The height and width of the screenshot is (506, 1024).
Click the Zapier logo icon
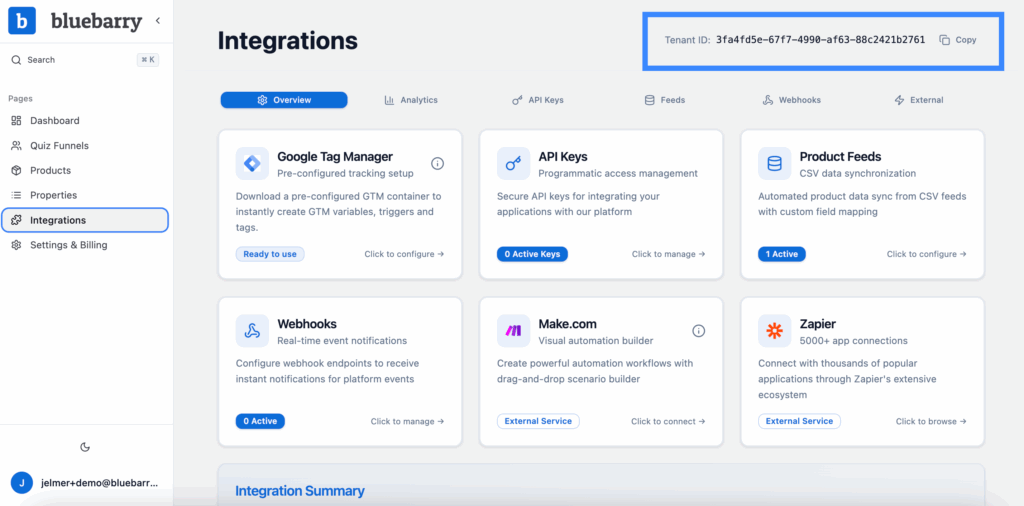(775, 330)
